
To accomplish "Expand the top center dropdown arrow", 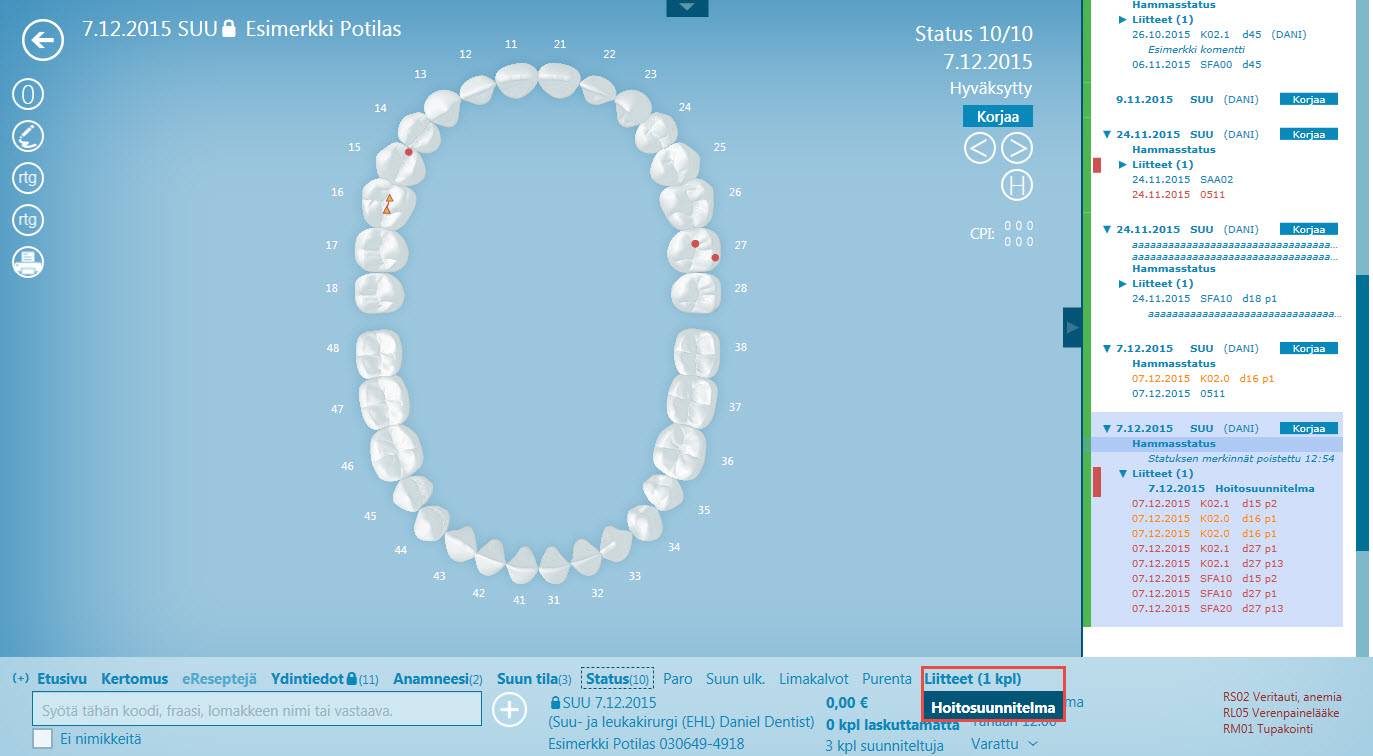I will pyautogui.click(x=687, y=8).
